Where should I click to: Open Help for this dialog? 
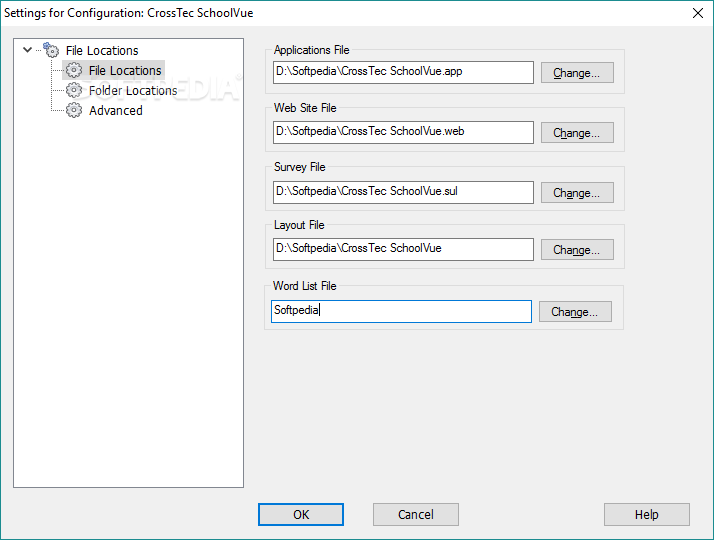click(647, 515)
